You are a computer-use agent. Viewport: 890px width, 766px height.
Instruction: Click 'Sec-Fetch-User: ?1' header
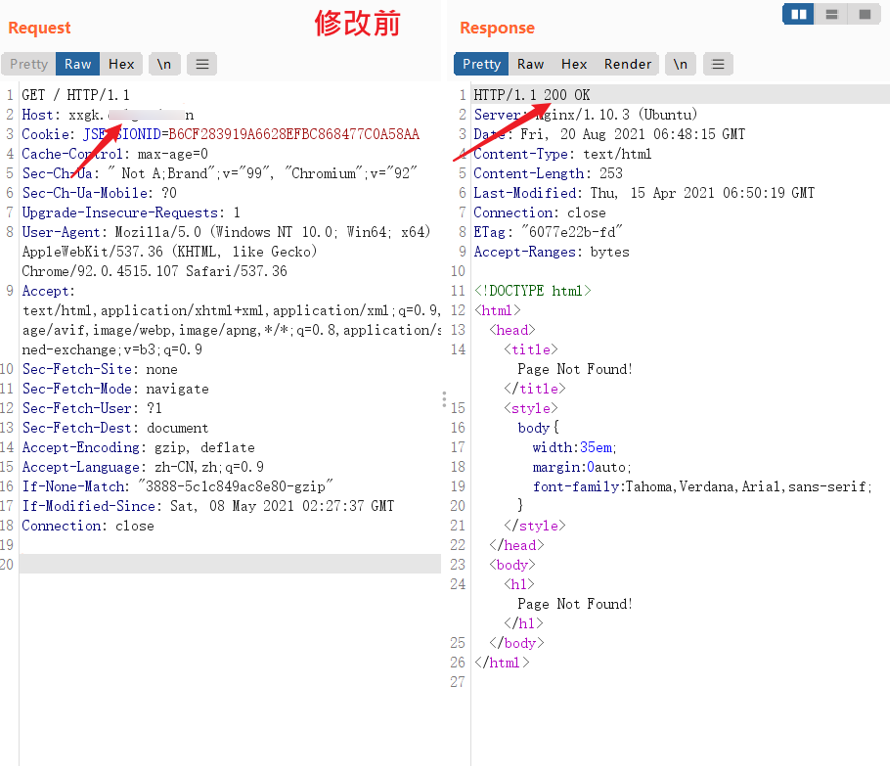(x=92, y=408)
